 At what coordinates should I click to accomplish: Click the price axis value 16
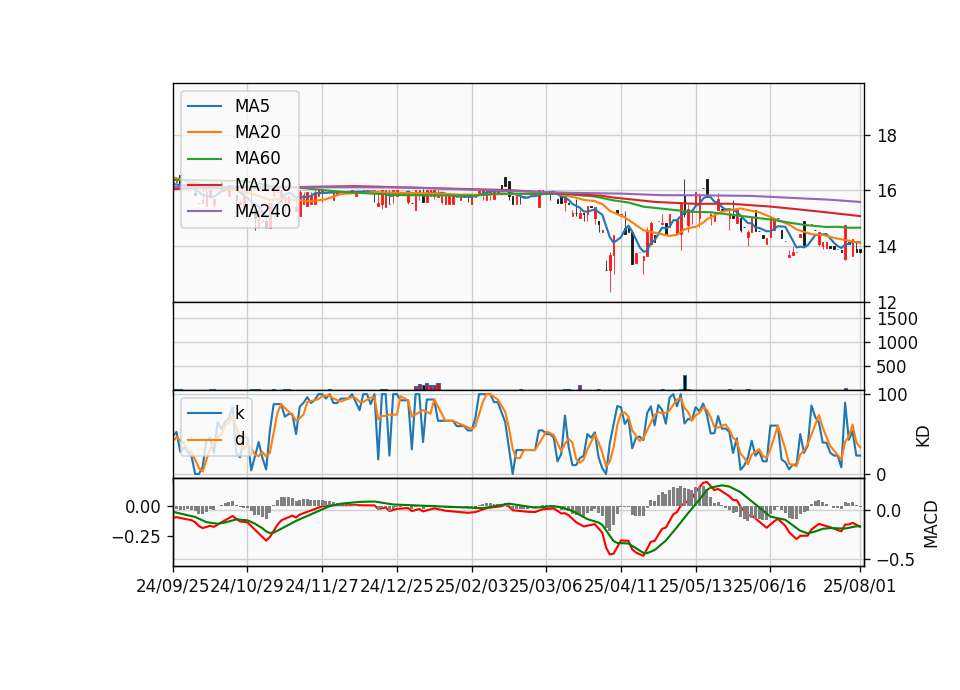[x=887, y=191]
